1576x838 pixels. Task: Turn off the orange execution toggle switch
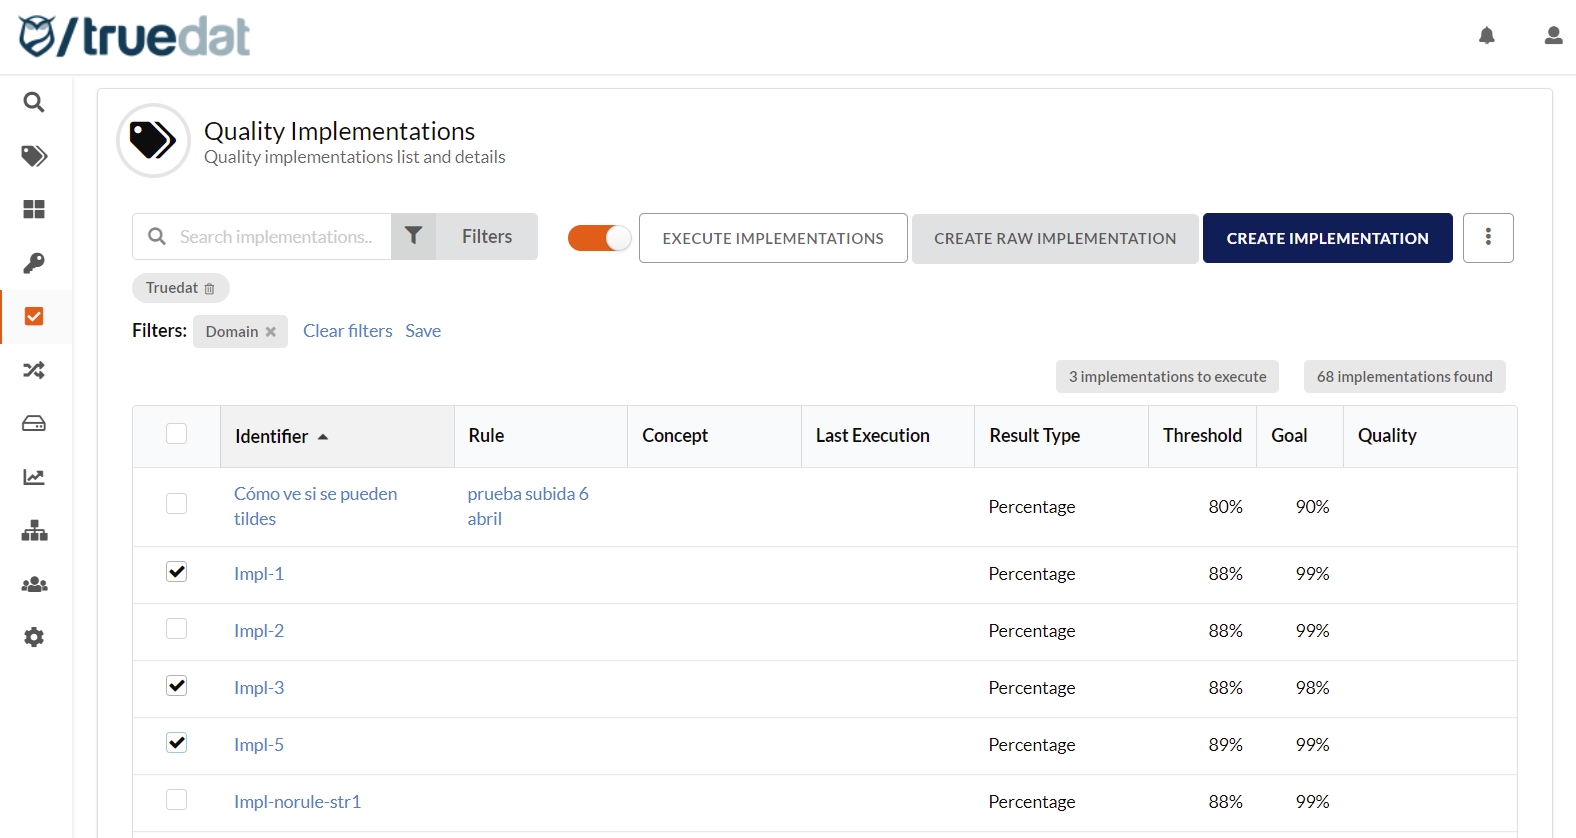point(599,238)
